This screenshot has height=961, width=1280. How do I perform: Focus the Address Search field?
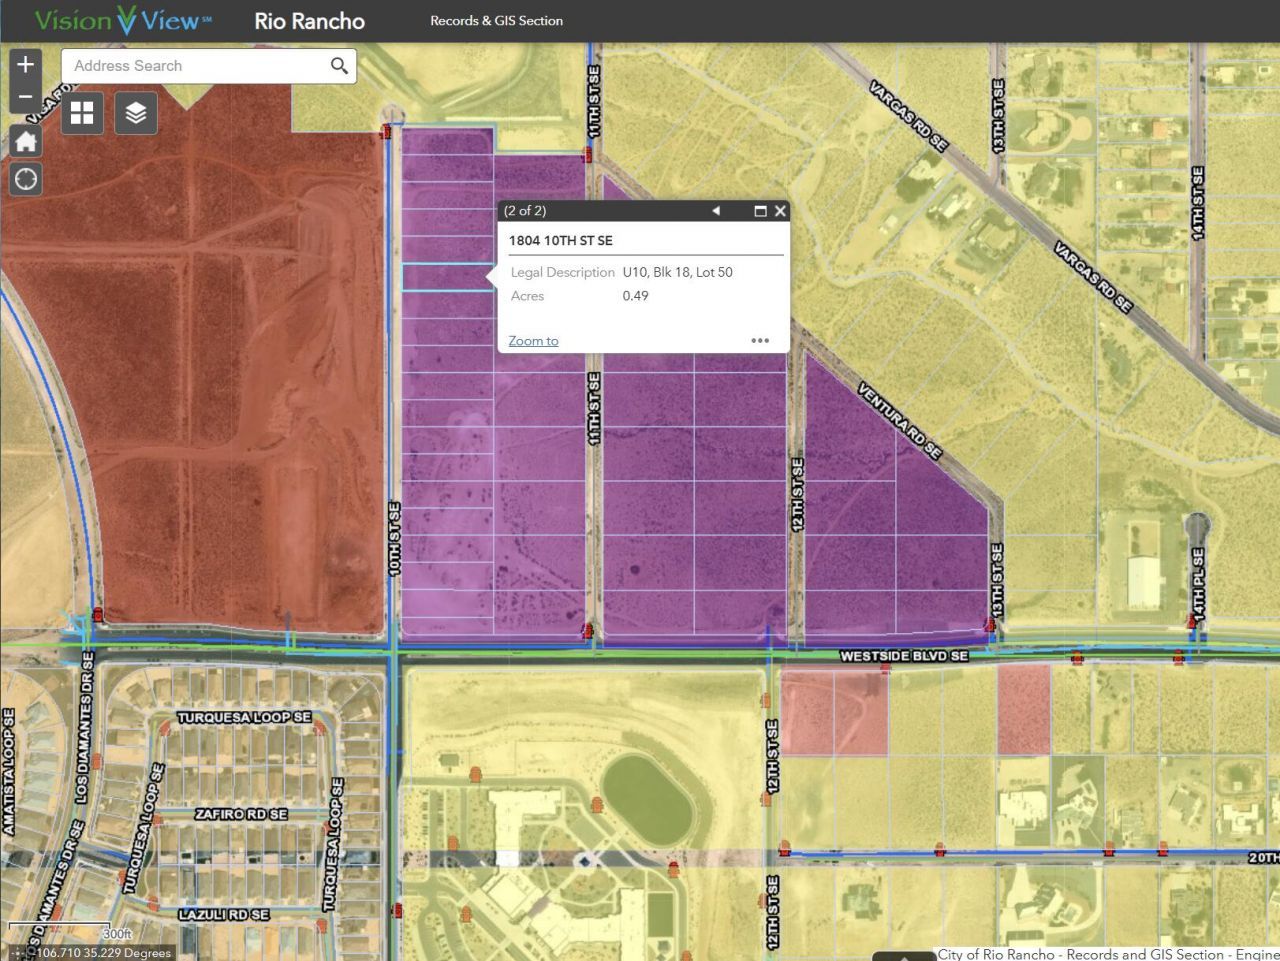(x=195, y=66)
